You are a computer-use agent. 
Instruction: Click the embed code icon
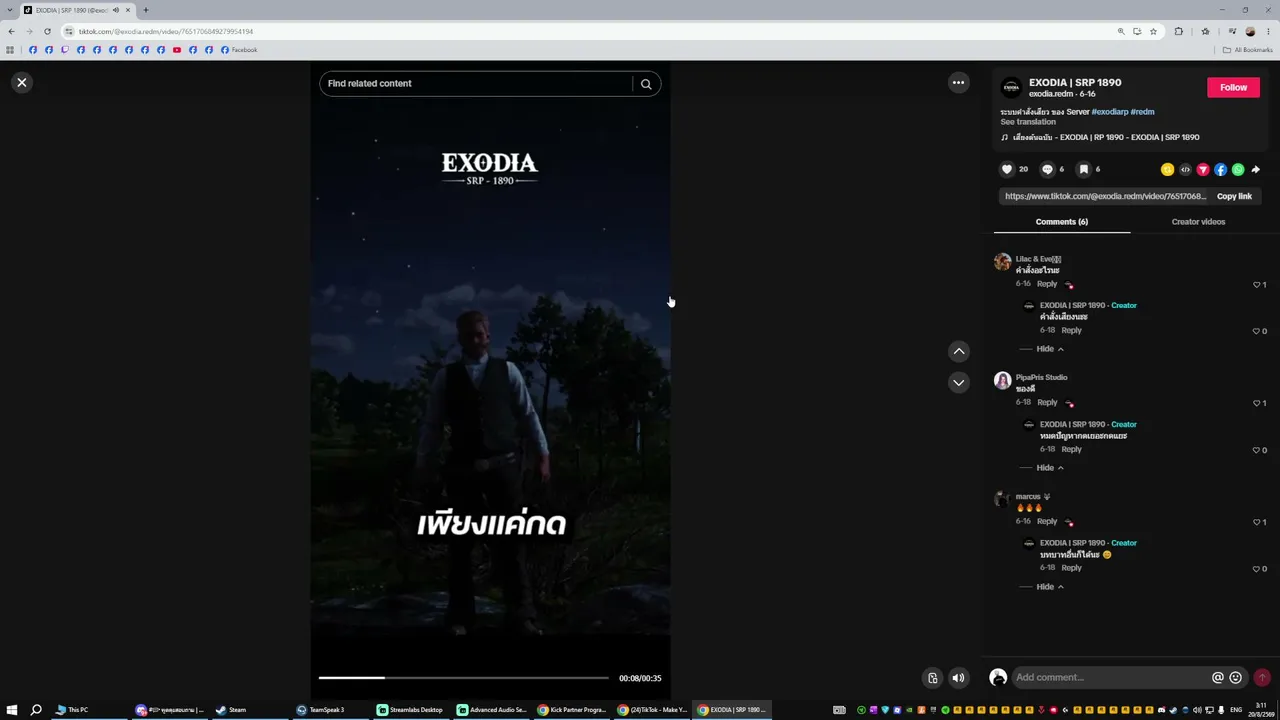1185,170
